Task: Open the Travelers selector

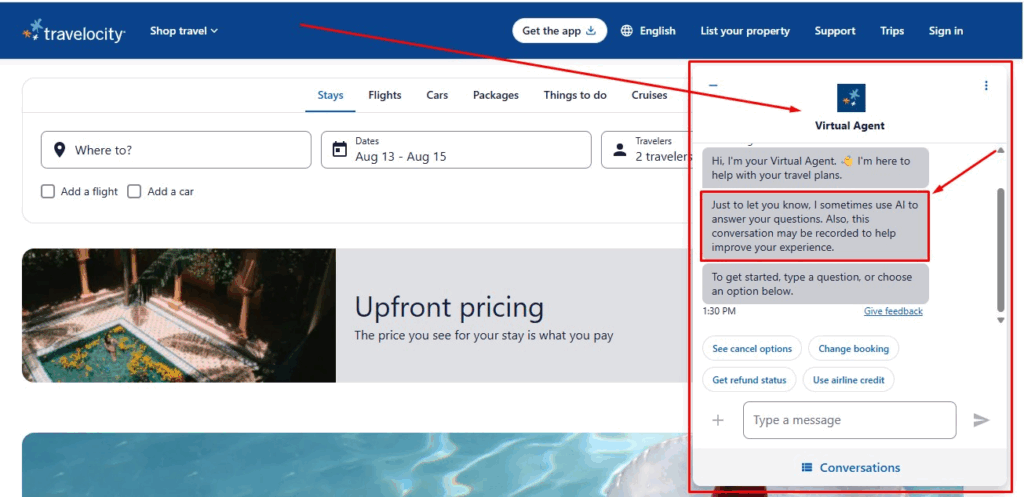Action: click(645, 150)
